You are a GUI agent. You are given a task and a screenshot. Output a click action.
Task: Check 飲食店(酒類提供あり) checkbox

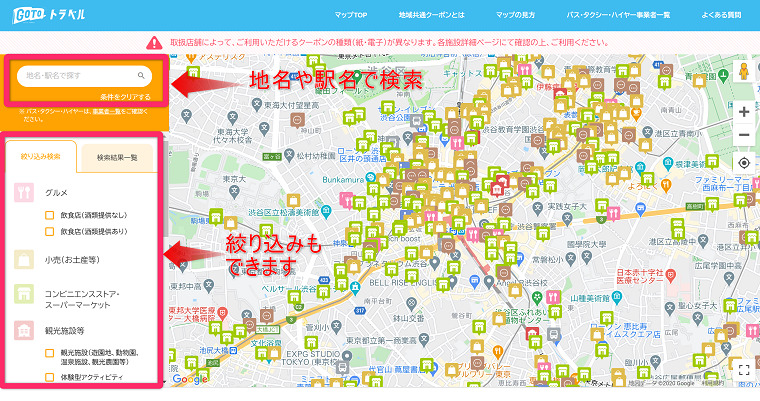click(x=49, y=232)
